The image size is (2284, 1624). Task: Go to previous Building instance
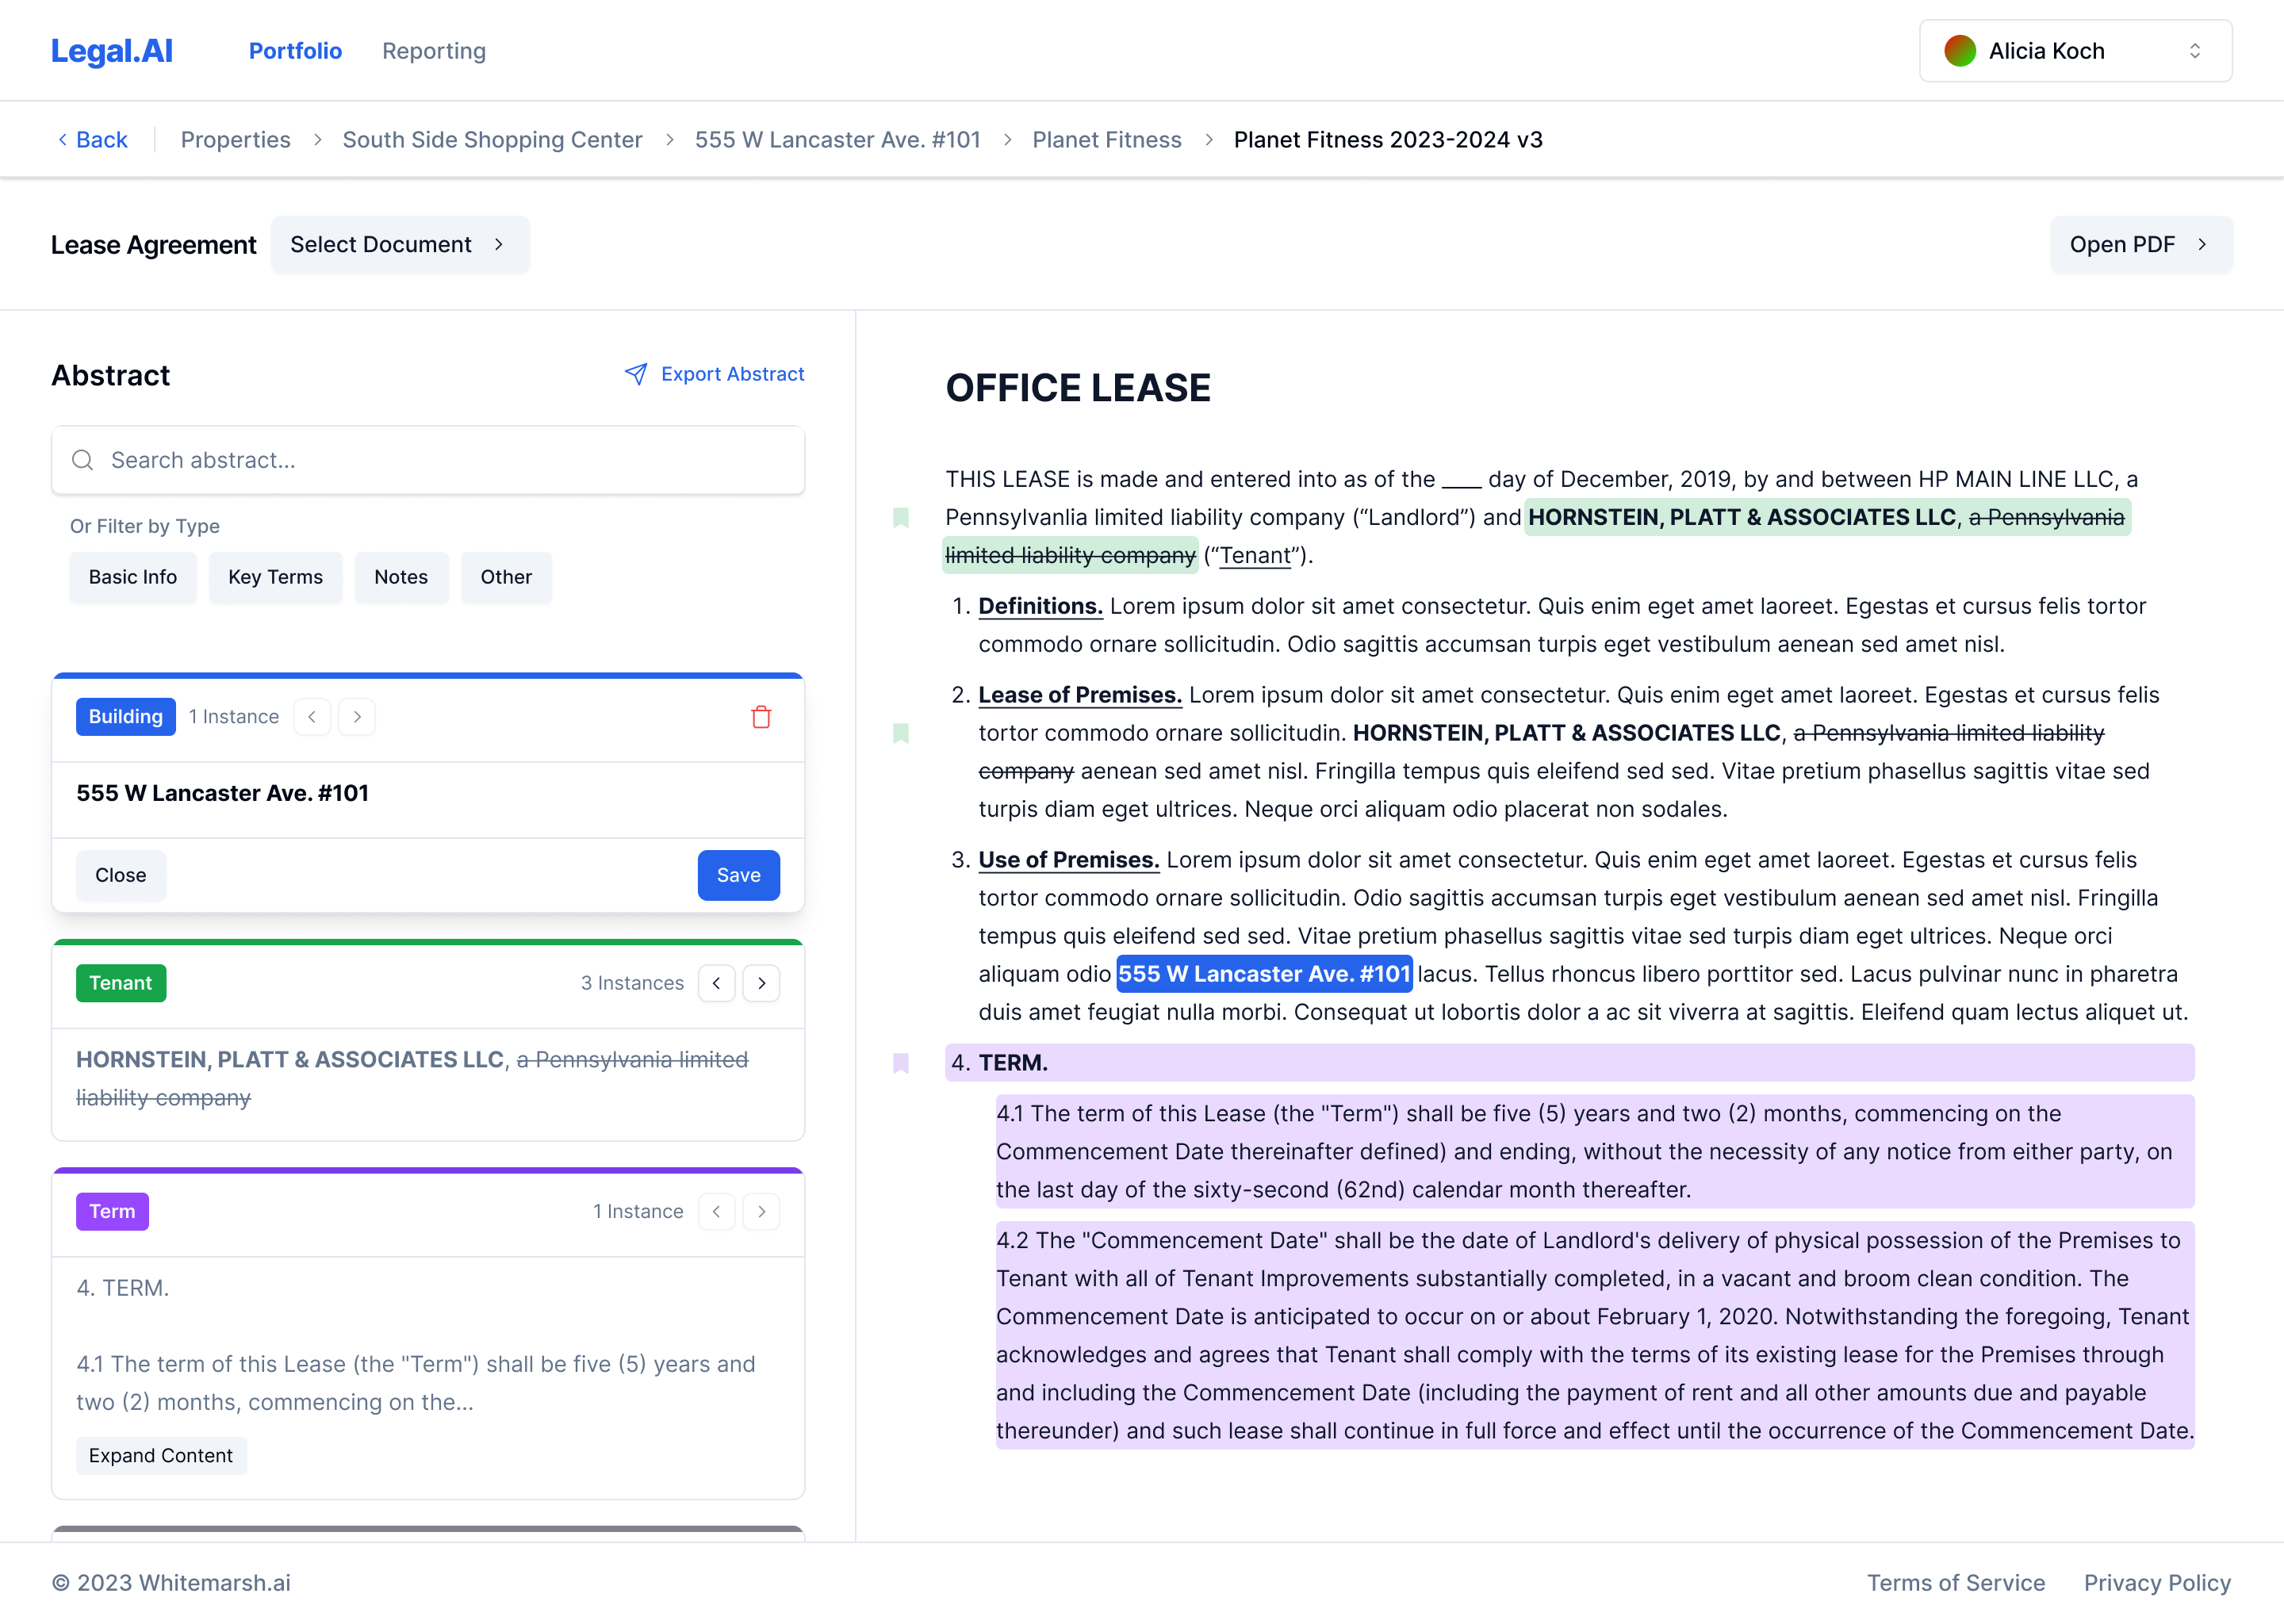coord(312,717)
